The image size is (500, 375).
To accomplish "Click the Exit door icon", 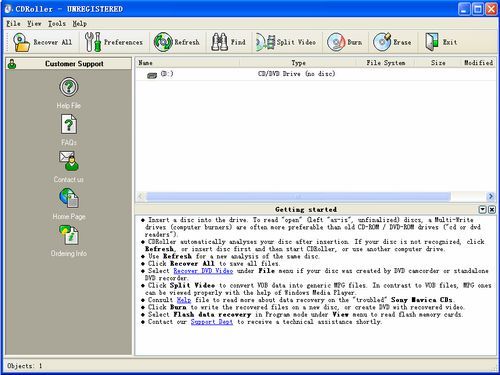I will click(x=432, y=42).
